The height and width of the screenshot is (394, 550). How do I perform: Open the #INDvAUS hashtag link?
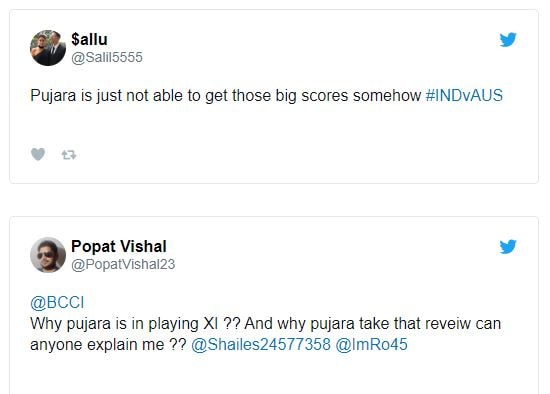click(x=464, y=95)
